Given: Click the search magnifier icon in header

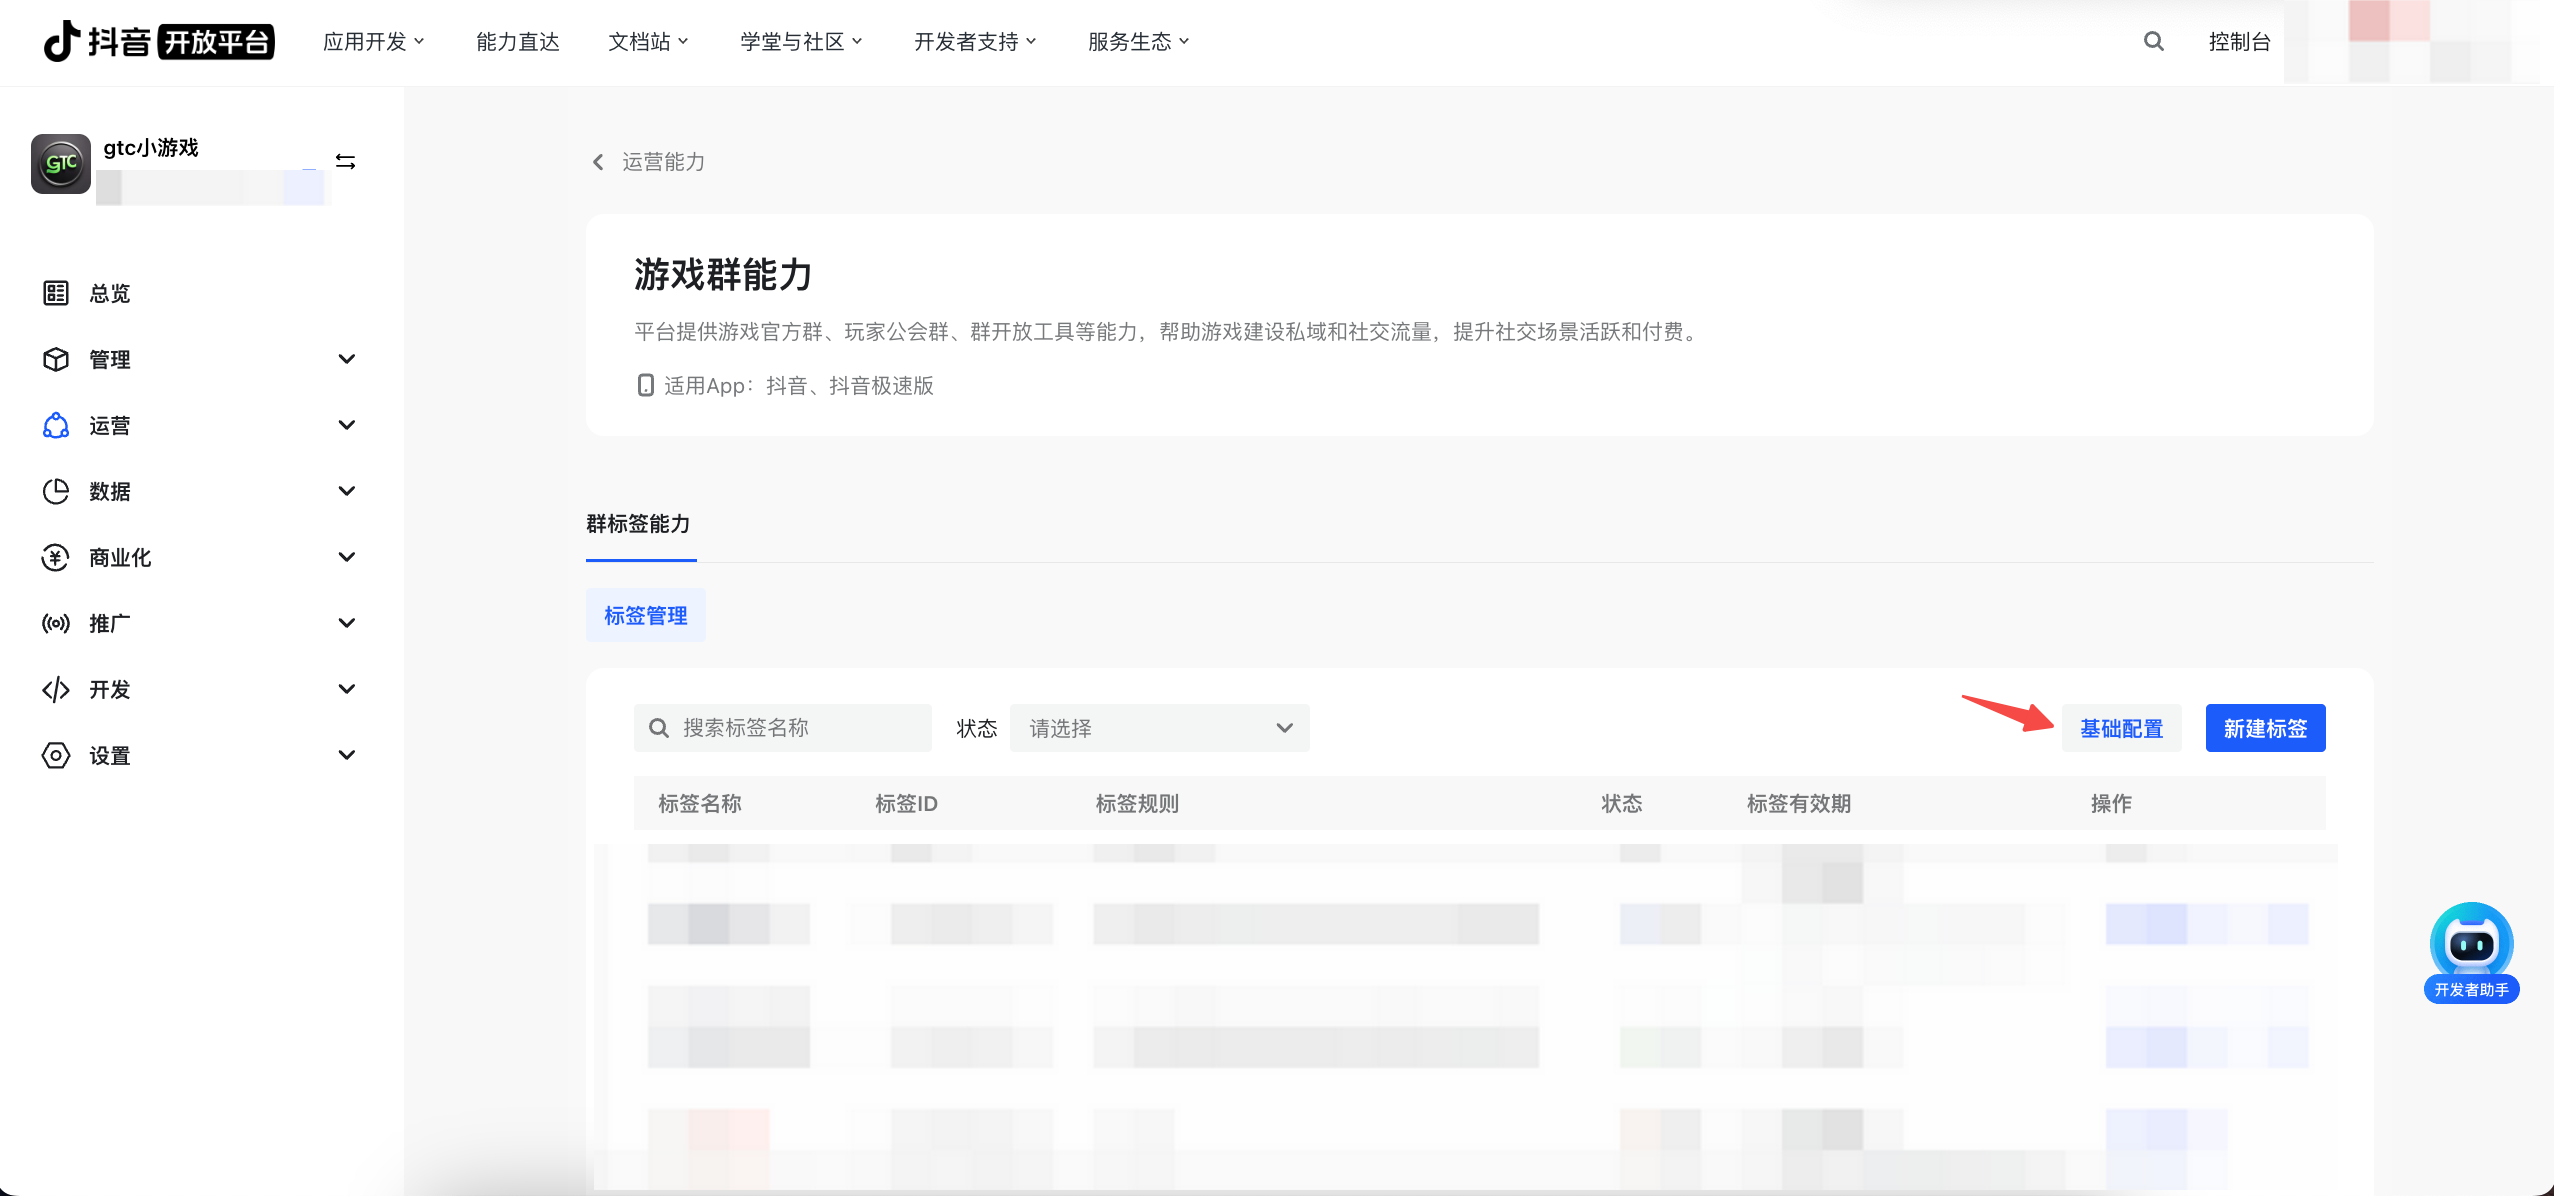Looking at the screenshot, I should point(2153,41).
